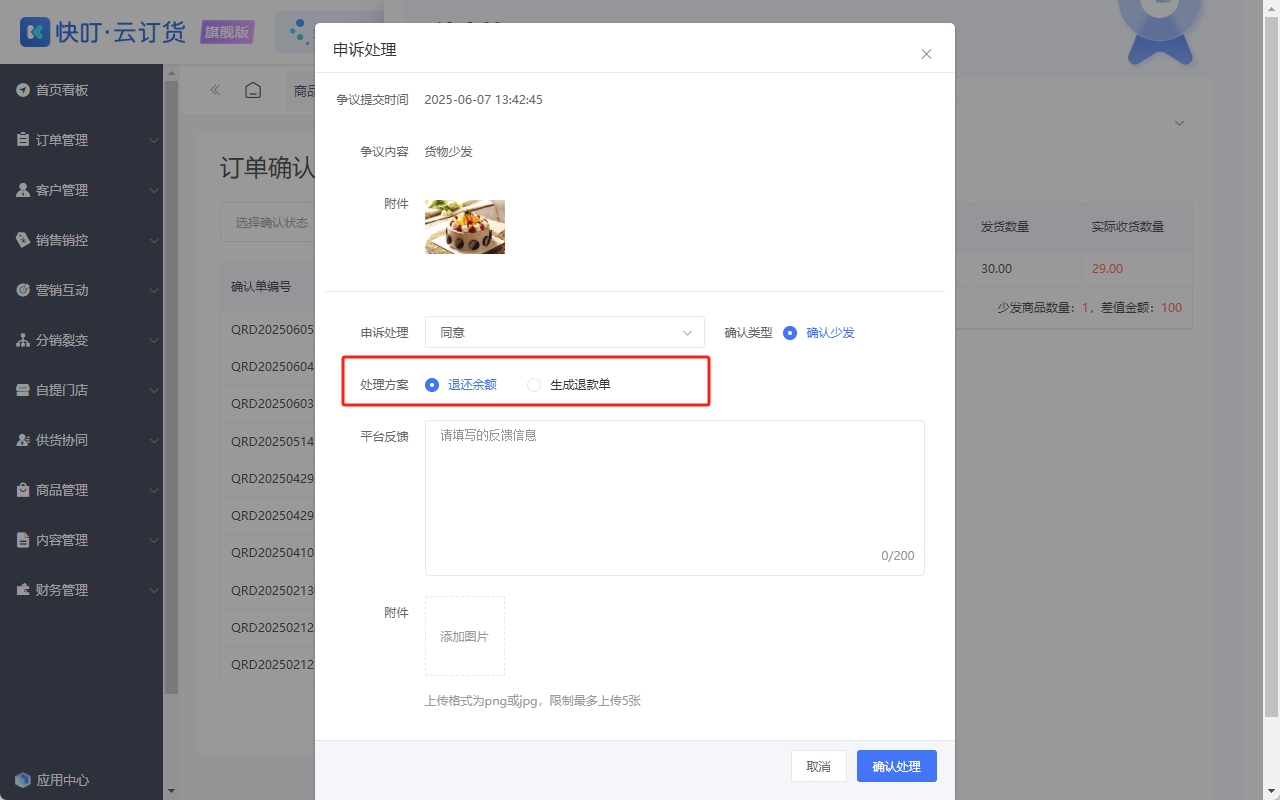Expand the 财务管理 menu chevron
The width and height of the screenshot is (1280, 800).
(x=154, y=591)
